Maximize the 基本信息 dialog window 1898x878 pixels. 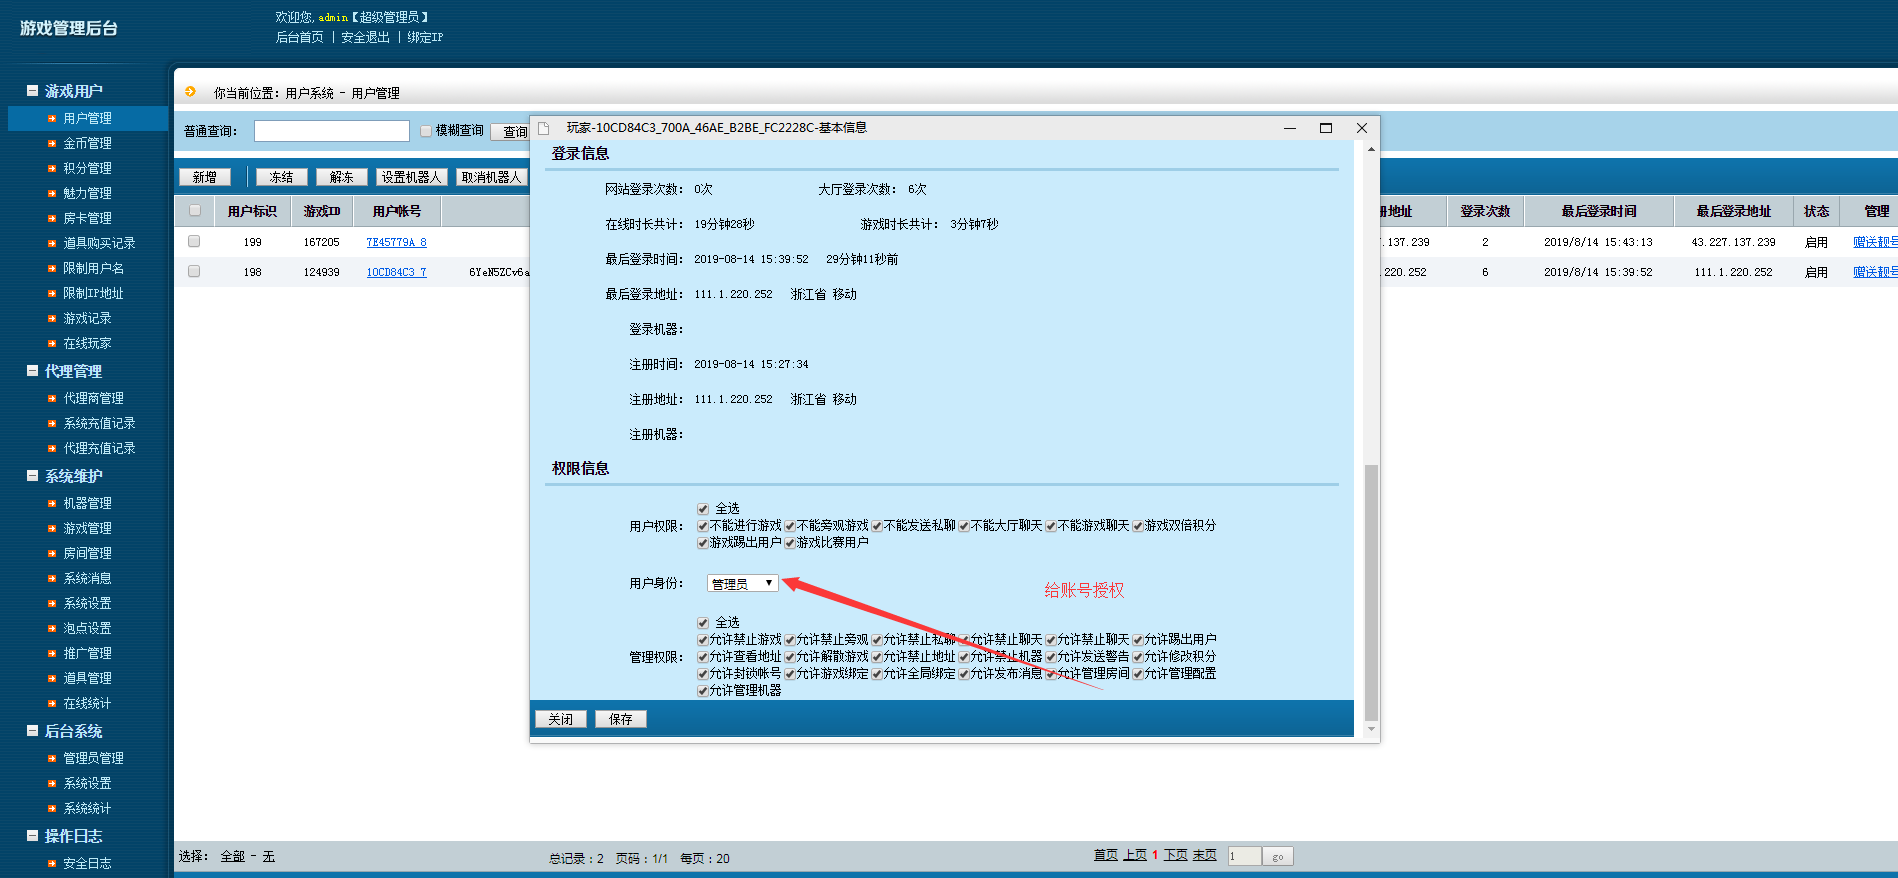click(1326, 128)
